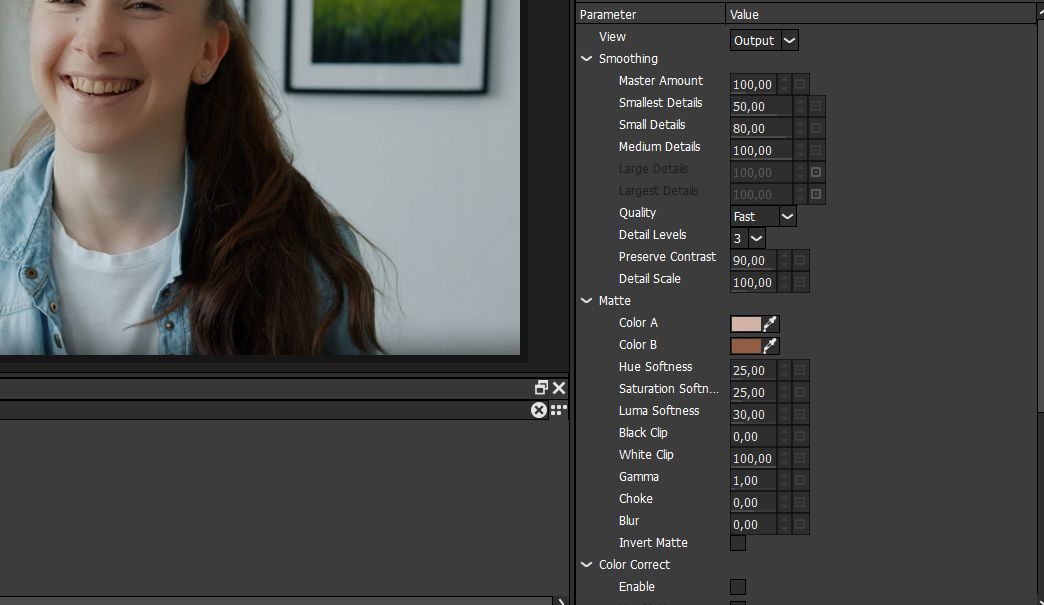The width and height of the screenshot is (1044, 605).
Task: Pick Color A with the eyedropper
Action: [x=770, y=323]
